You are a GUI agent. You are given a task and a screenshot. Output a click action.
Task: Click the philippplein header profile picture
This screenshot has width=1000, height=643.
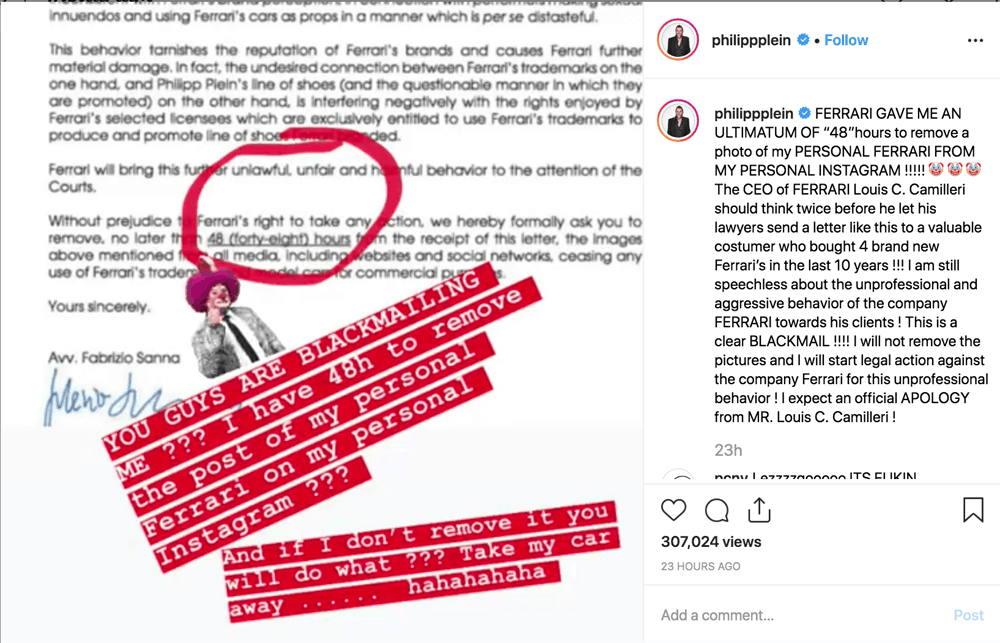click(x=678, y=40)
